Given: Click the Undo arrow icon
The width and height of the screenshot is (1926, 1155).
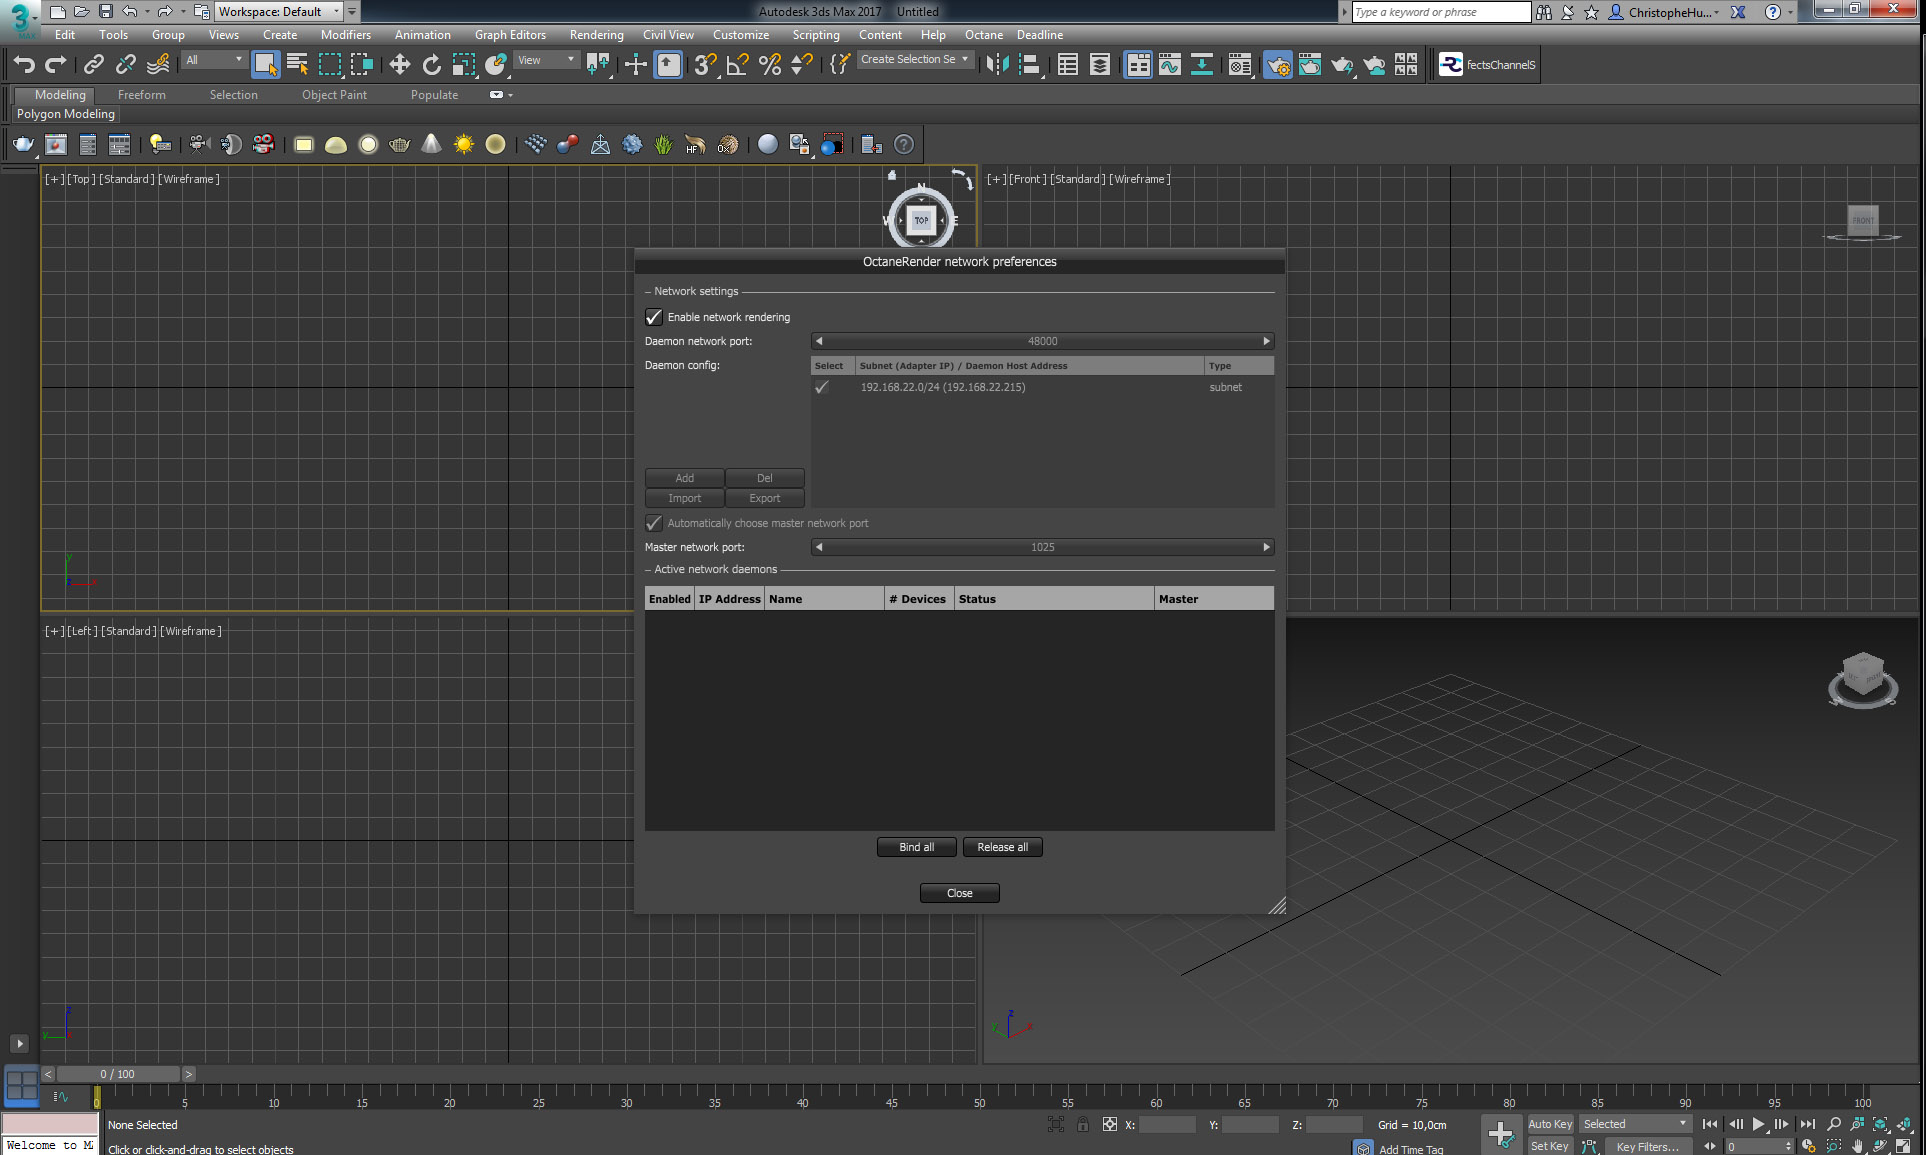Looking at the screenshot, I should (x=24, y=65).
